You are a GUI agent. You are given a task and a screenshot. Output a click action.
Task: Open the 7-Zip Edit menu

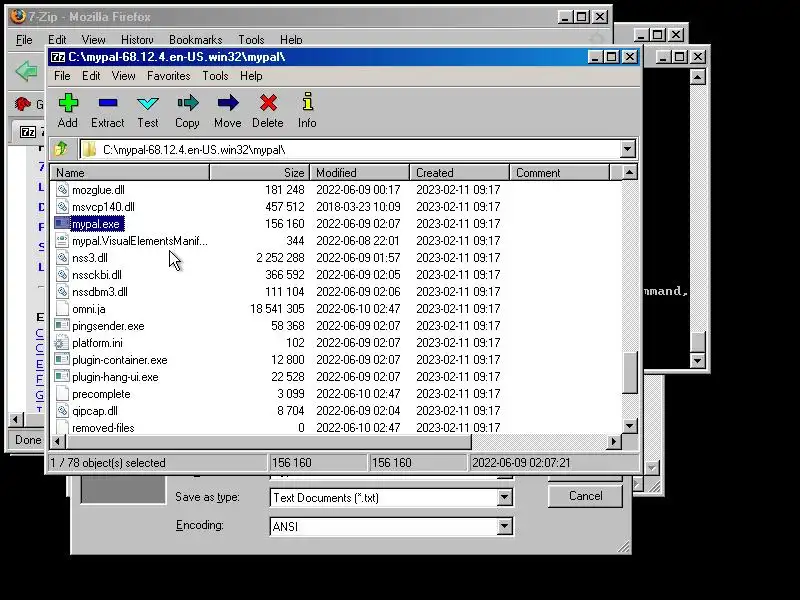point(91,76)
